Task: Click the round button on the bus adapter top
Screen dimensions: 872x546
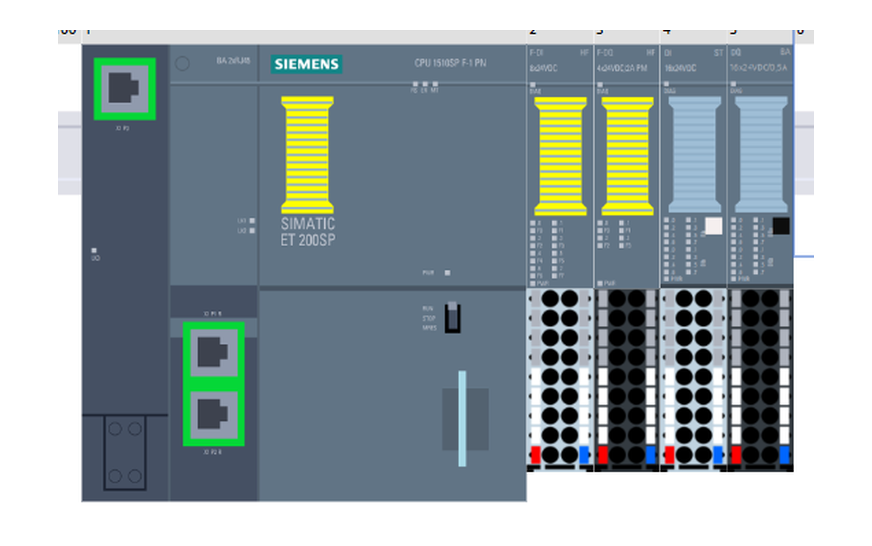Action: (182, 63)
